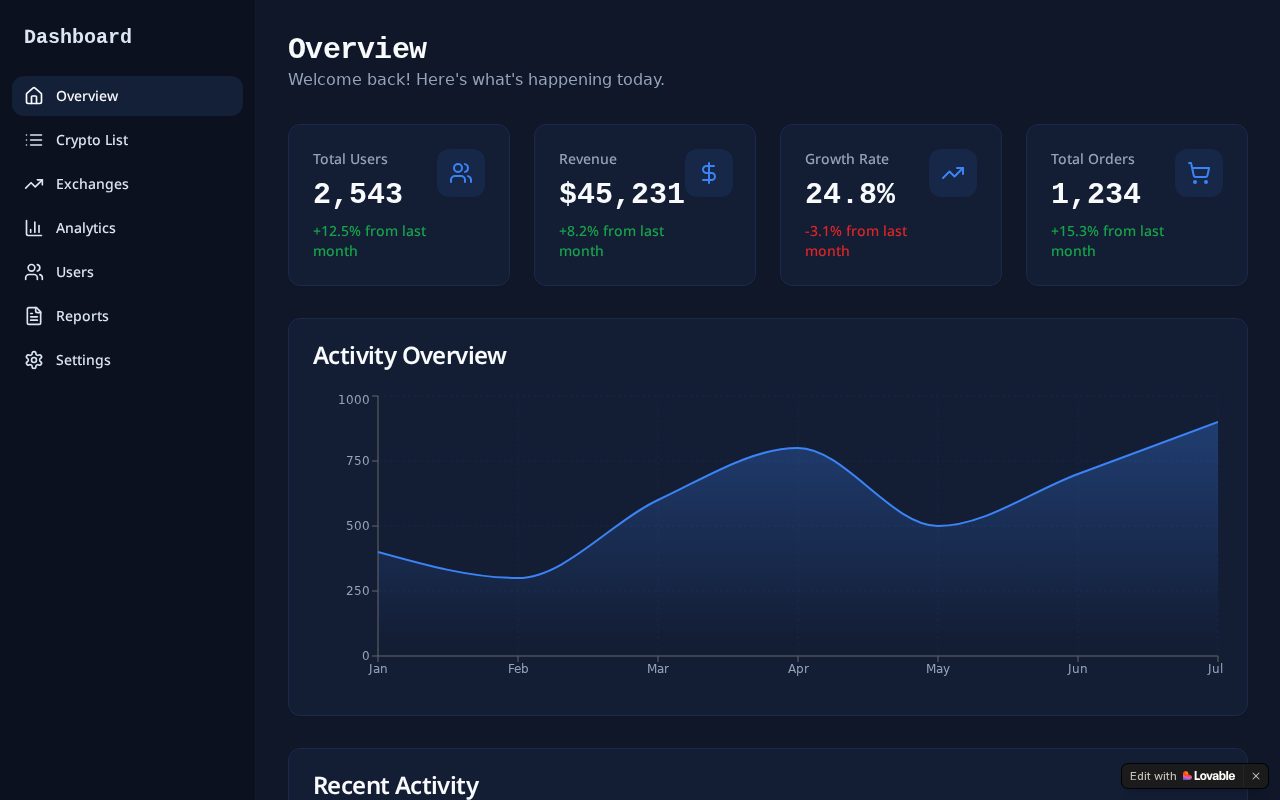Click the Reports document icon

click(x=34, y=316)
